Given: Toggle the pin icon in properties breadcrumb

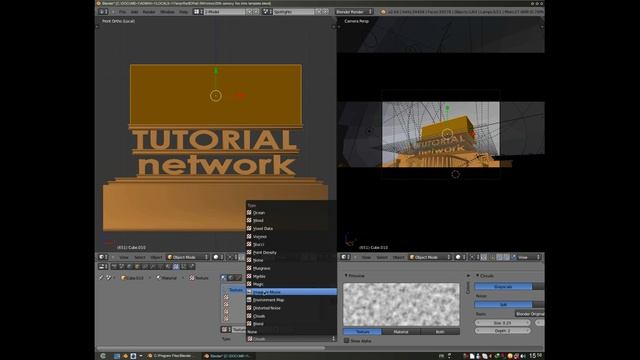Looking at the screenshot, I should (x=101, y=278).
